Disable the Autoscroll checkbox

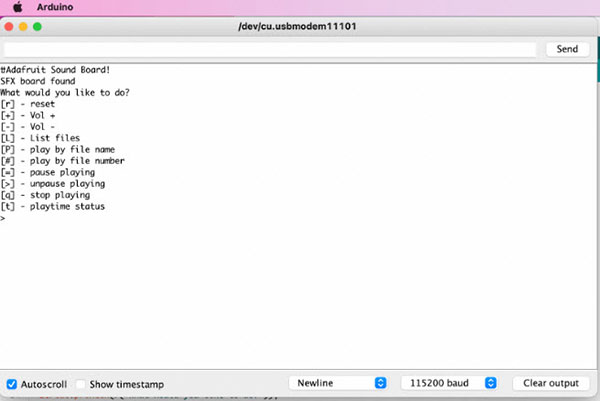(x=12, y=384)
